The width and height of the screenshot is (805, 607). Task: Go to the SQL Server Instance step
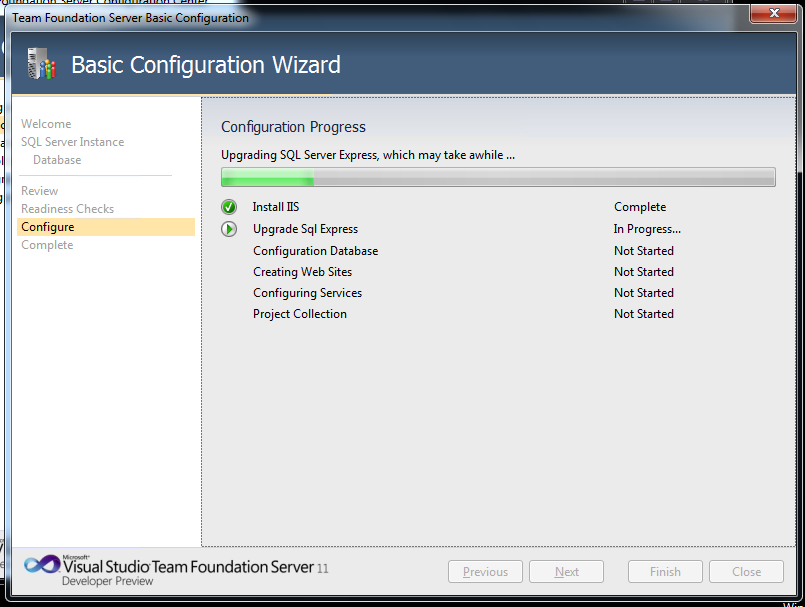72,142
